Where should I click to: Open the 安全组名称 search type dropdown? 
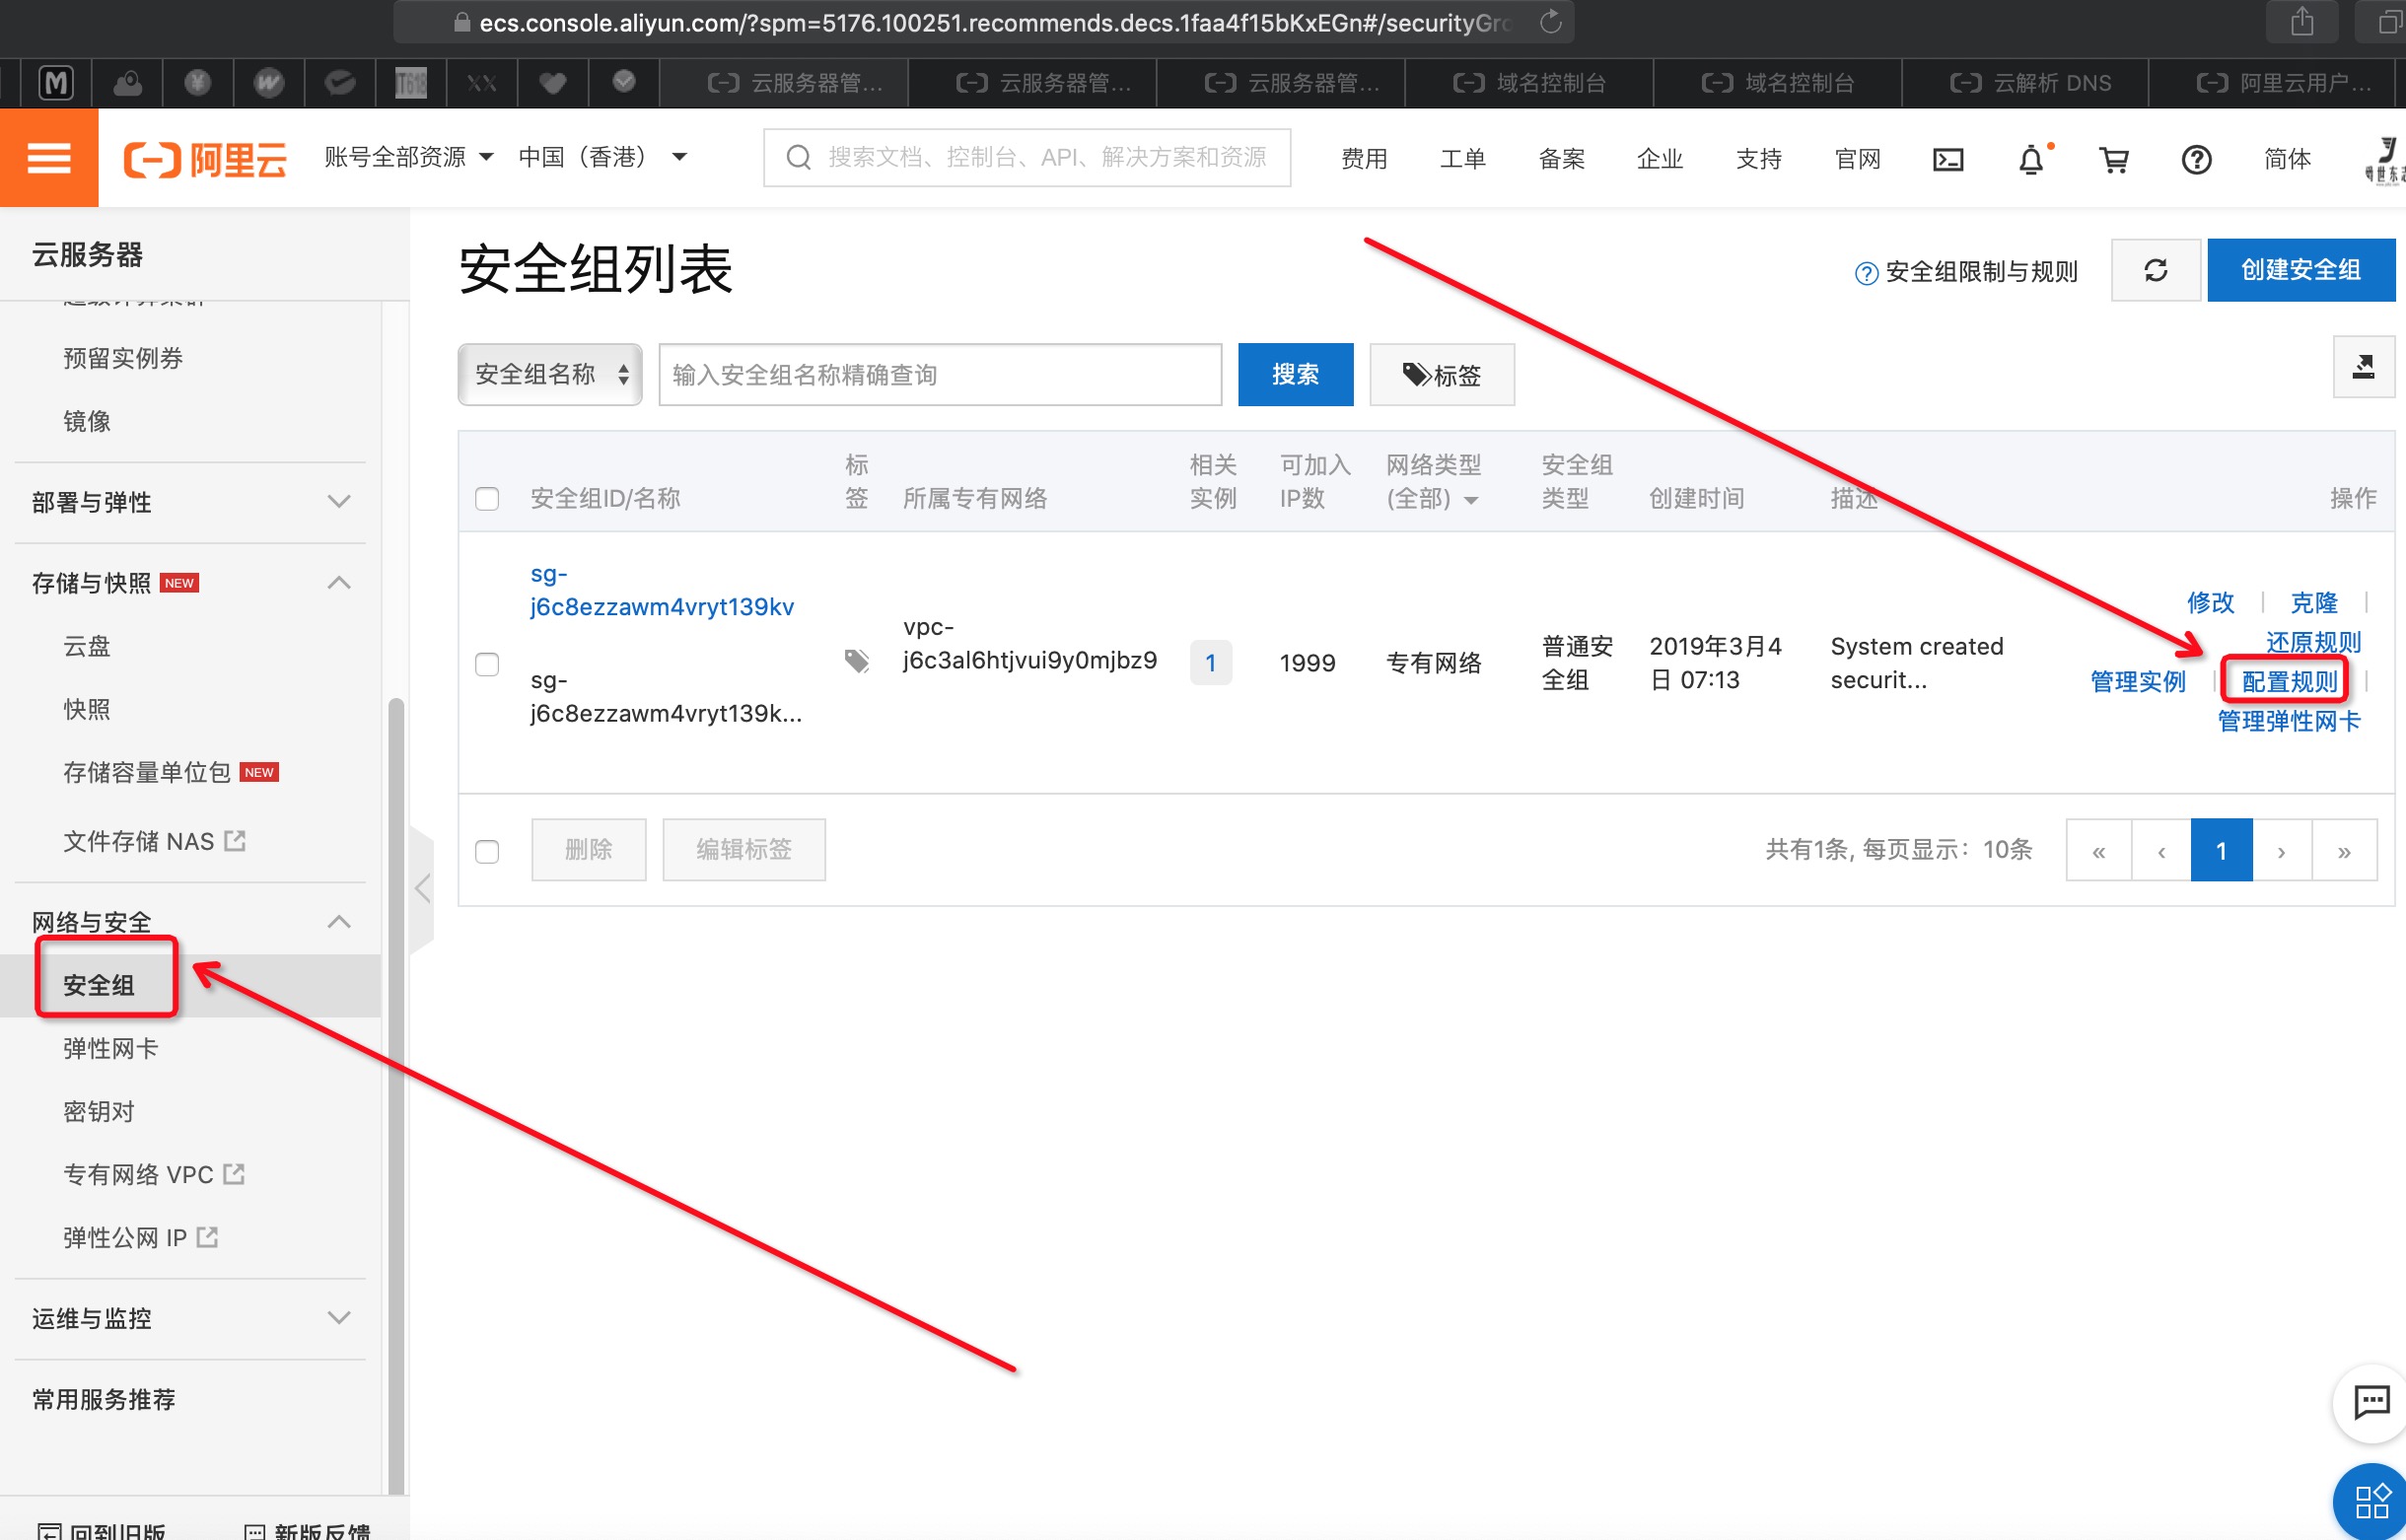click(x=550, y=375)
